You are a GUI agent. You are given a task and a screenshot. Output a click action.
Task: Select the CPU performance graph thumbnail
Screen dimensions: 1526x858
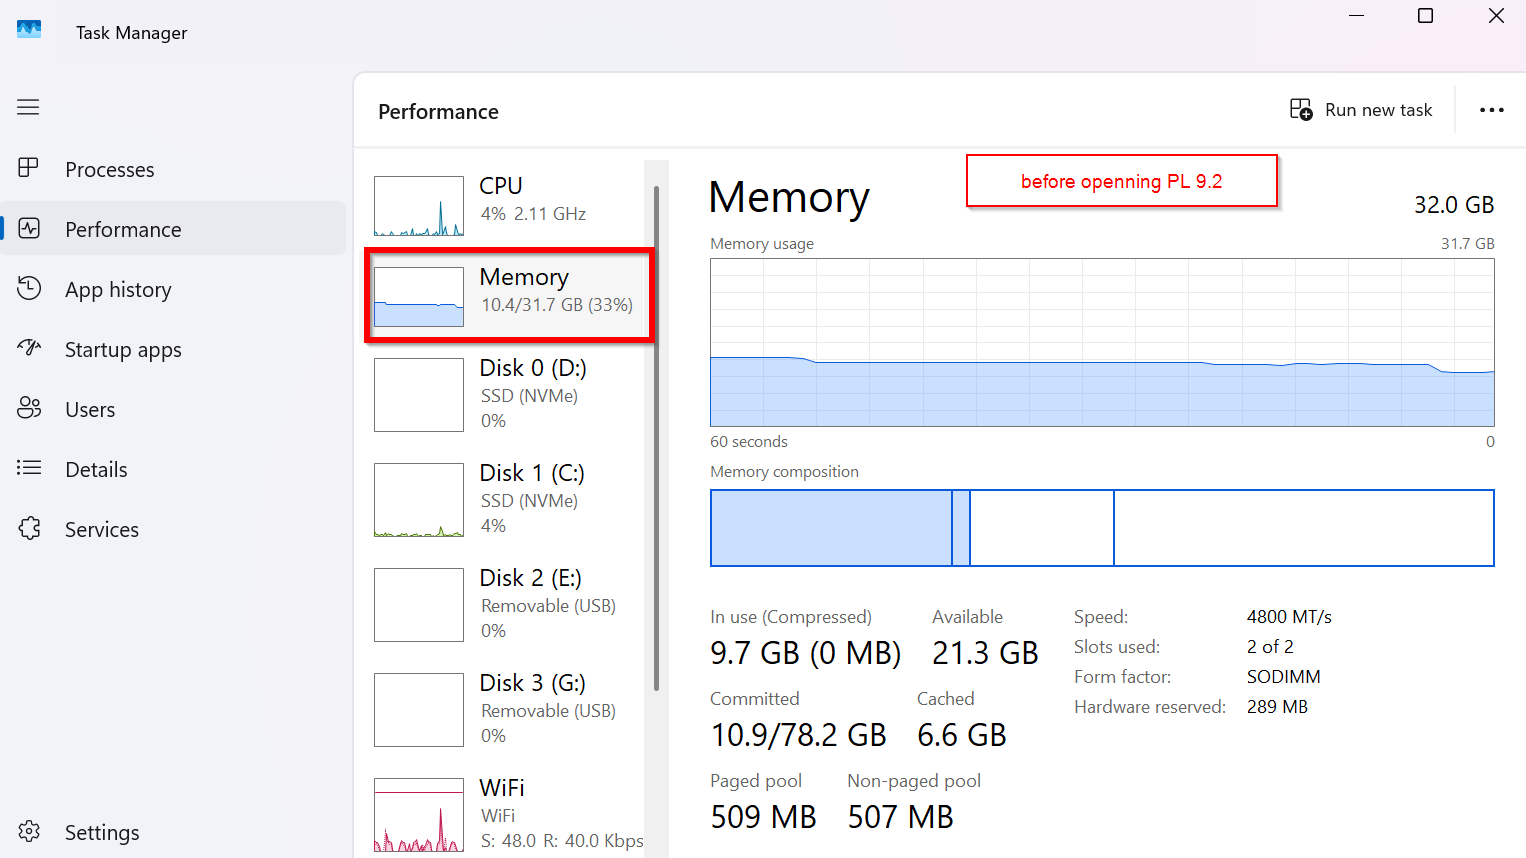pos(418,205)
